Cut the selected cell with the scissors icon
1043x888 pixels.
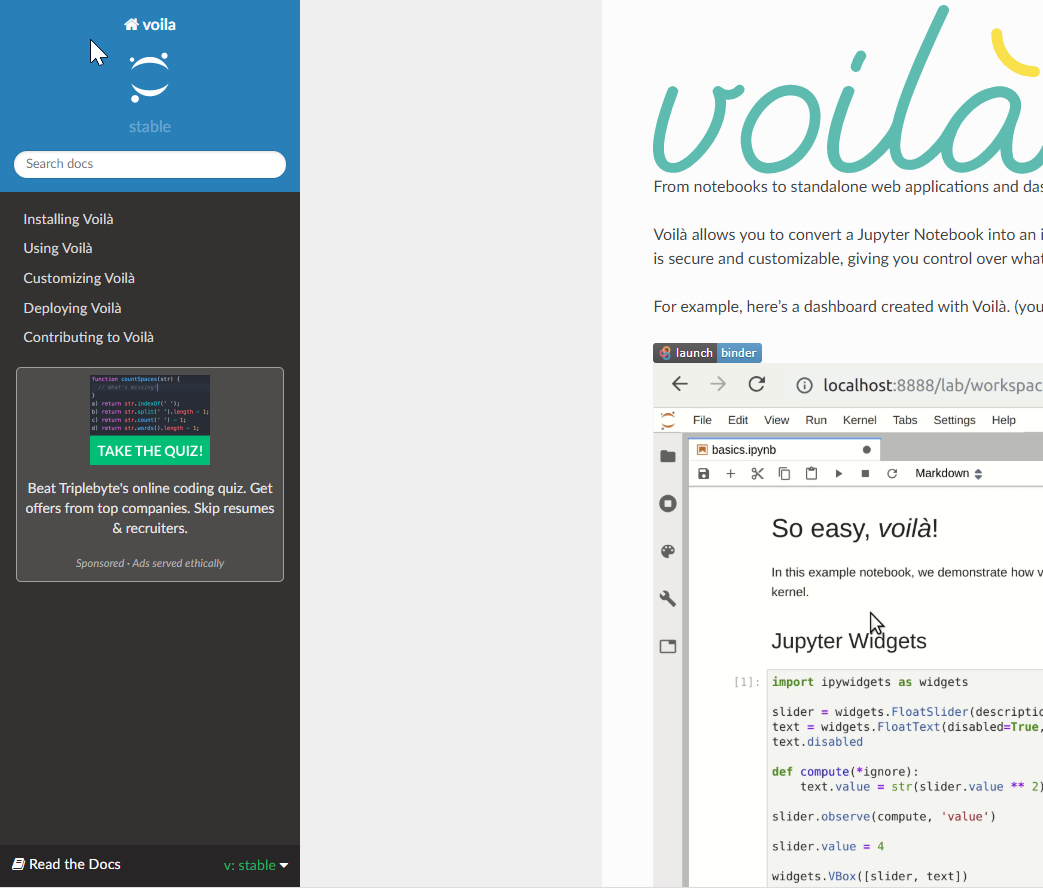pyautogui.click(x=757, y=472)
